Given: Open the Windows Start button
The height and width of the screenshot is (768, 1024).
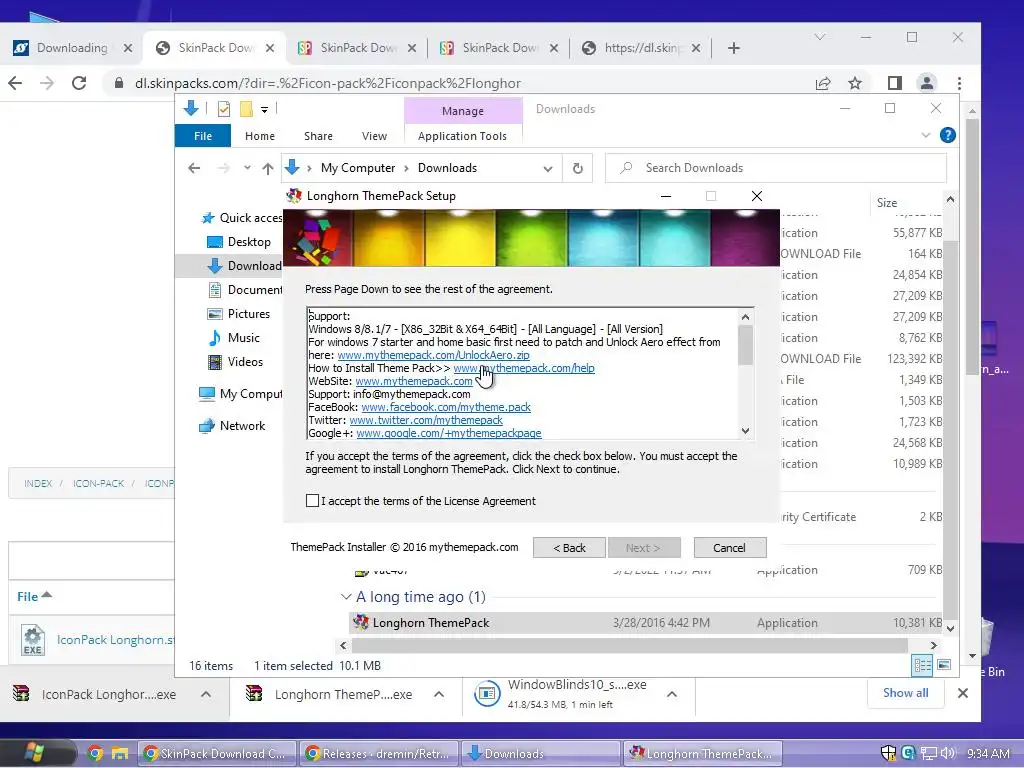Looking at the screenshot, I should [33, 753].
